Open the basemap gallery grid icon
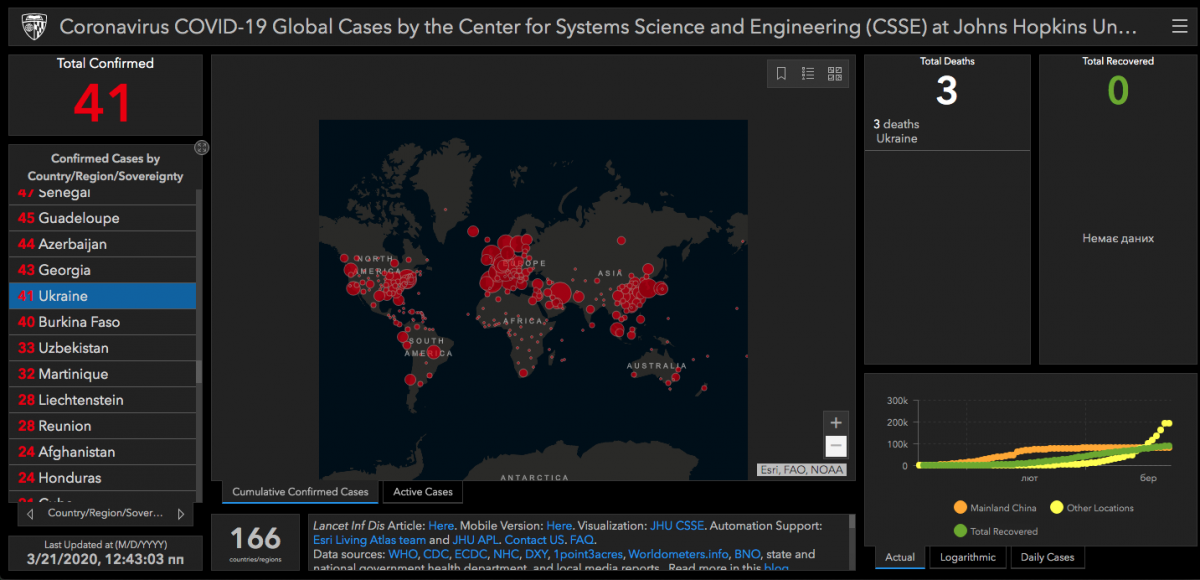Screen dimensions: 1200x580 coord(835,73)
